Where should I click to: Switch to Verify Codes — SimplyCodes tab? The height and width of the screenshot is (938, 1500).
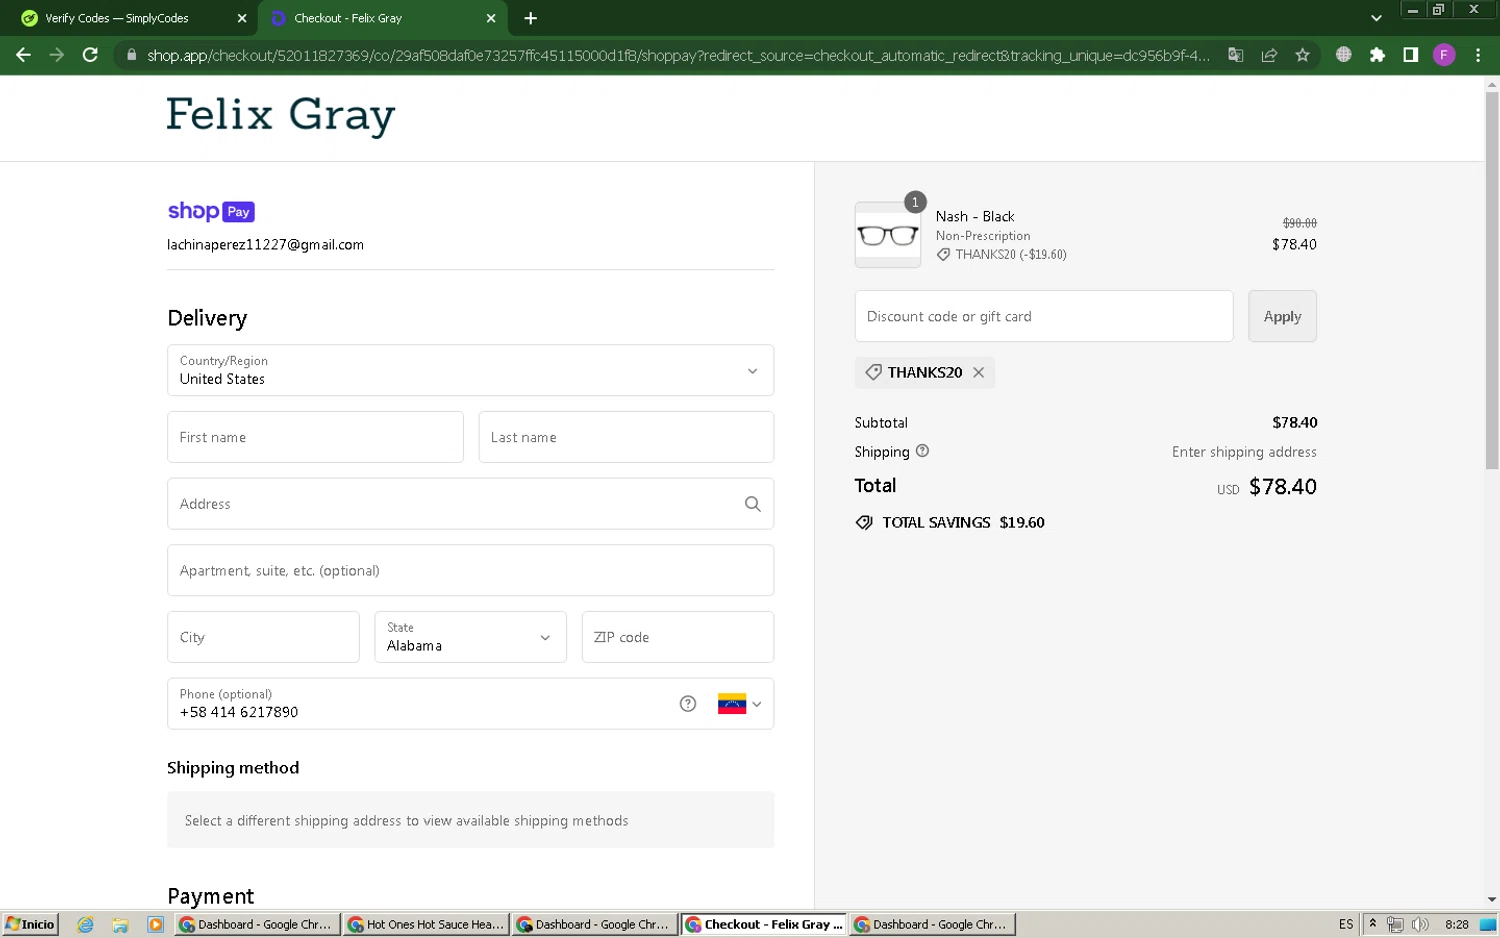[117, 18]
